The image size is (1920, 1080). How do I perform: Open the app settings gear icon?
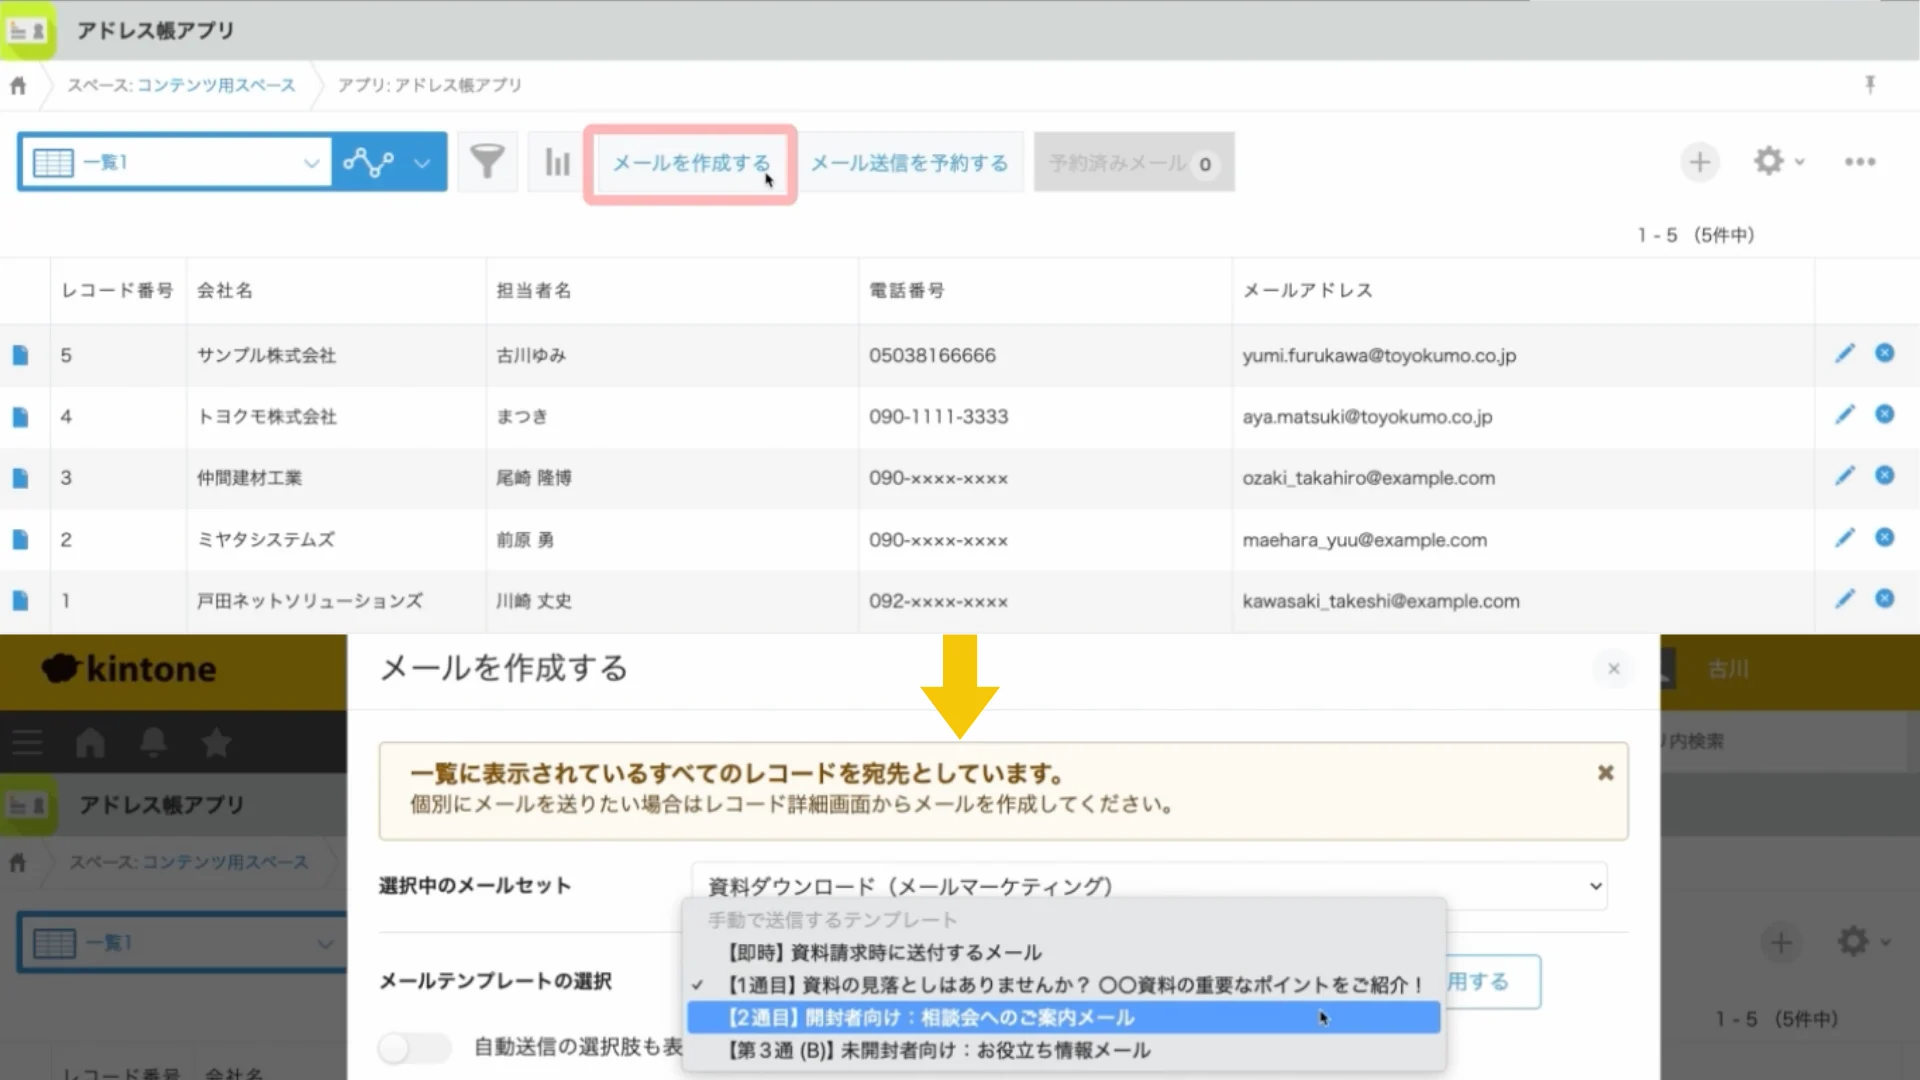click(x=1770, y=161)
